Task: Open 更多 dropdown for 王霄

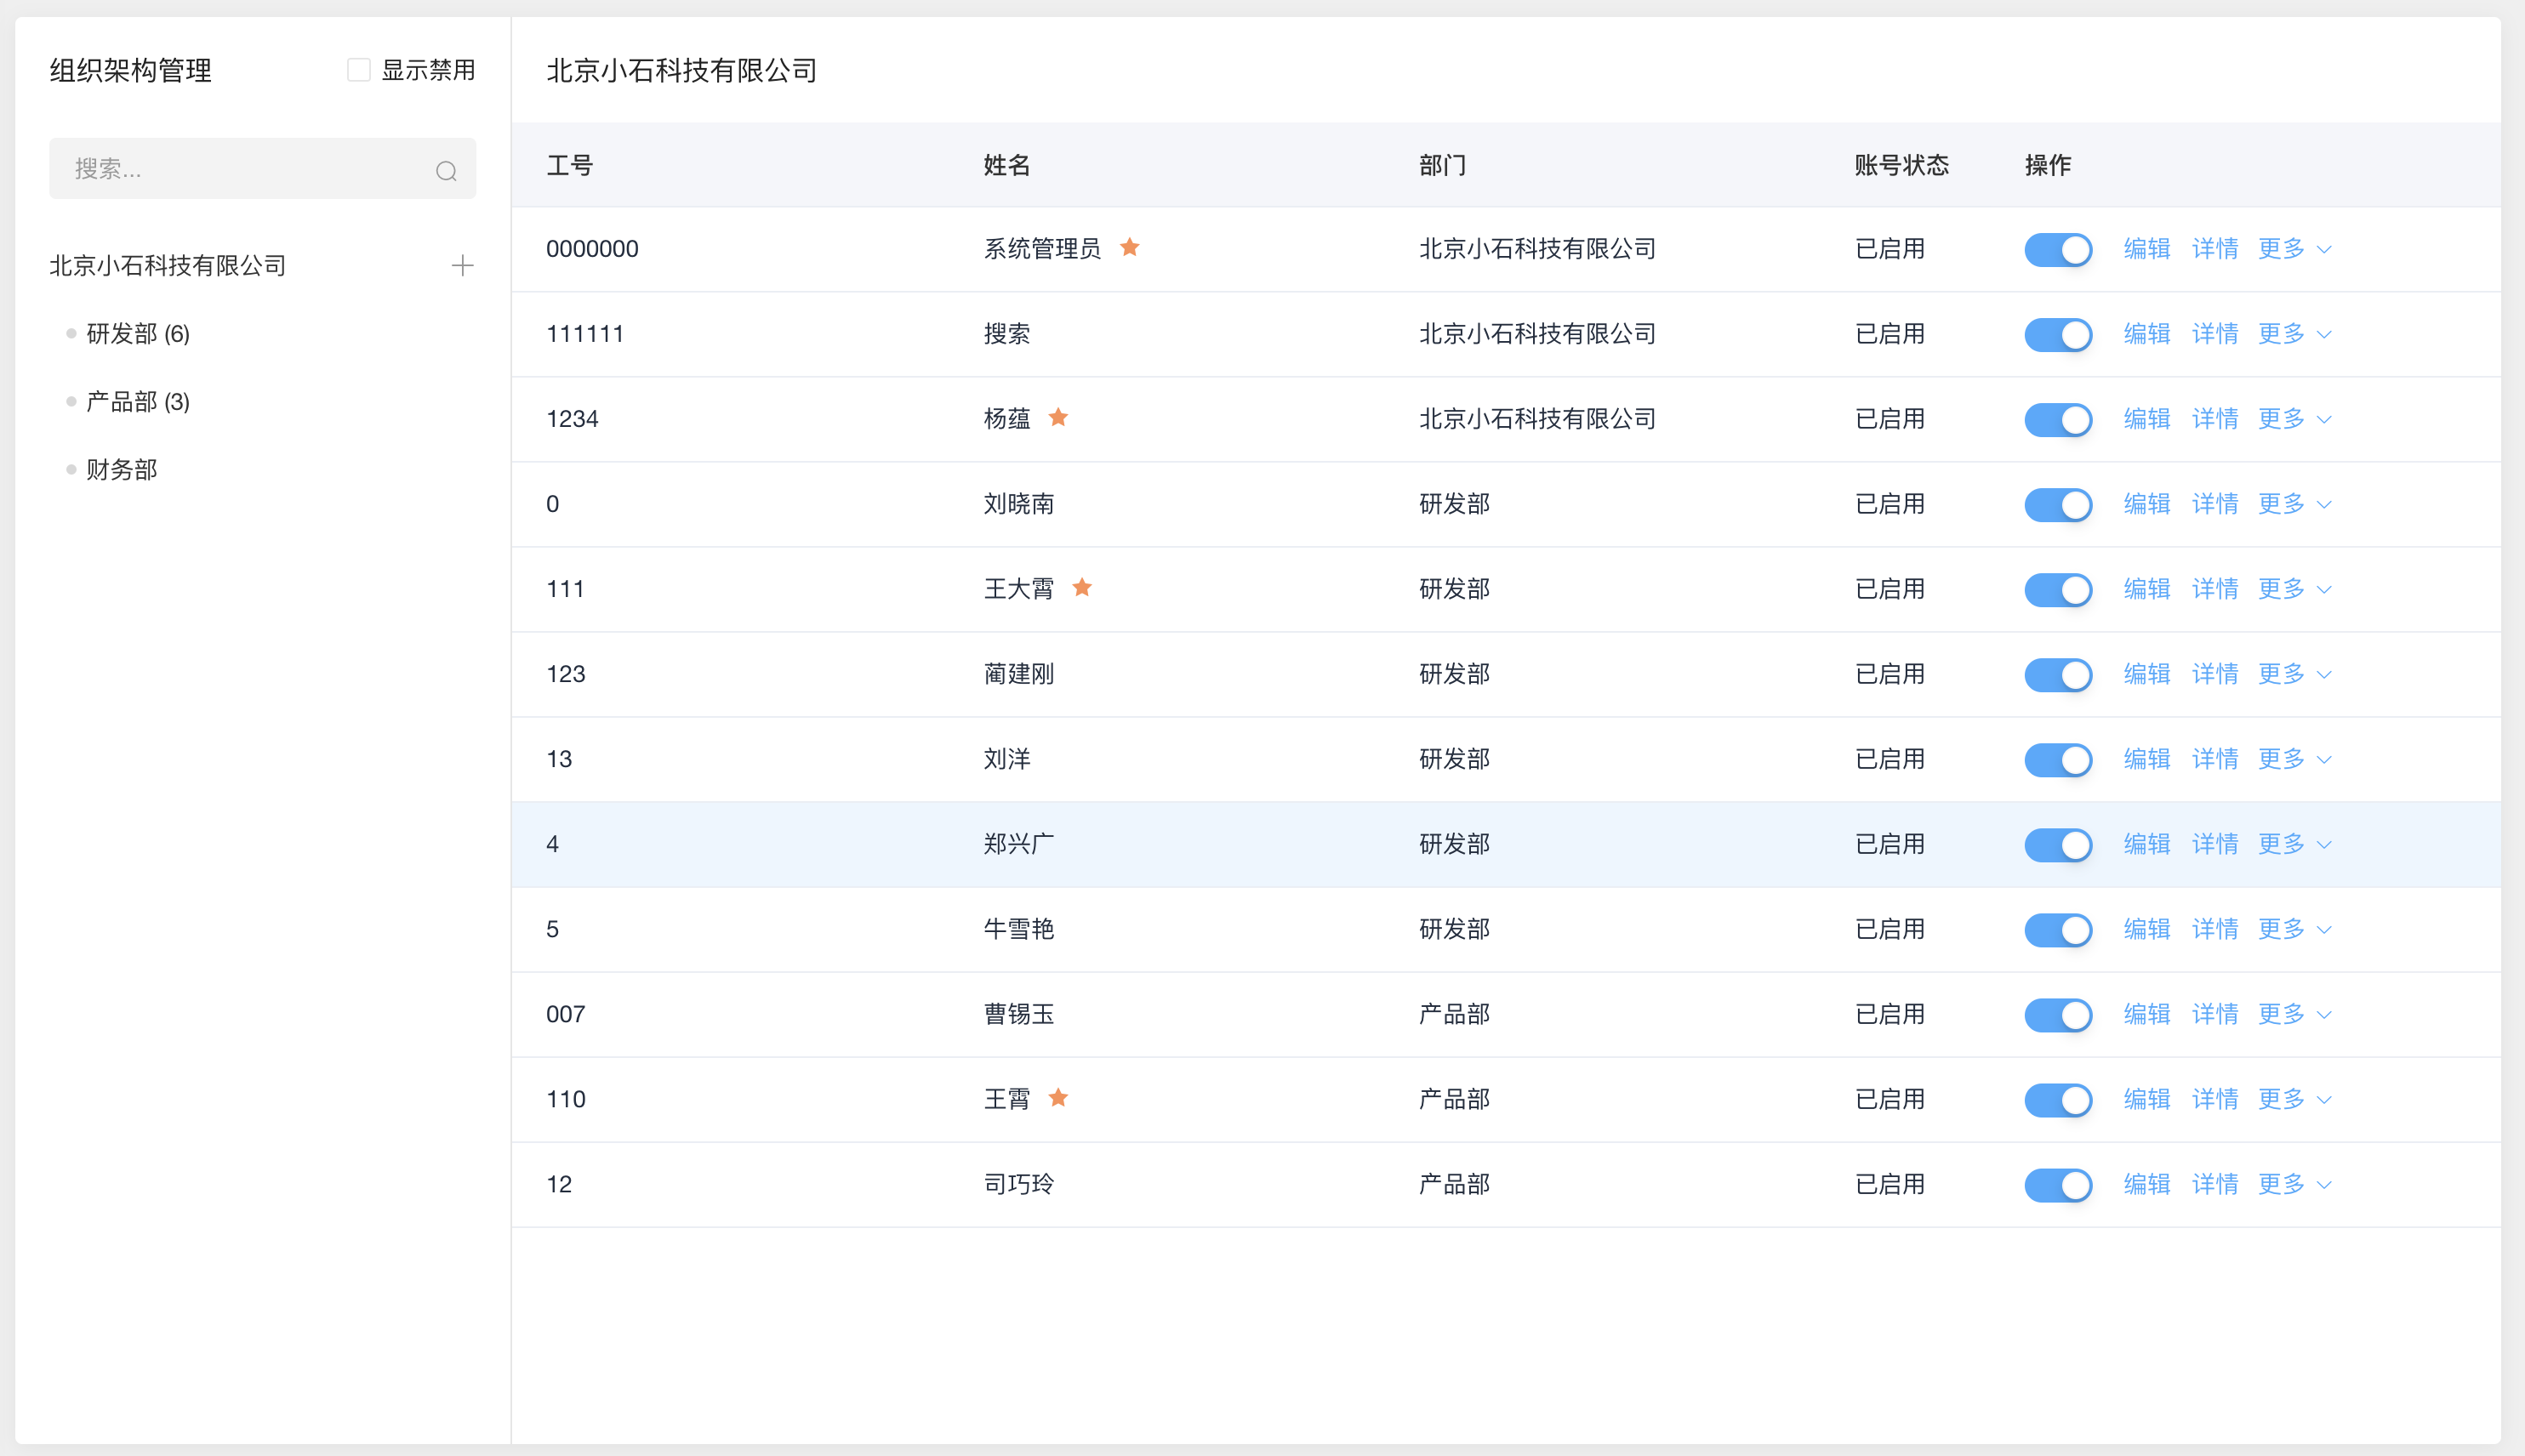Action: [x=2295, y=1099]
